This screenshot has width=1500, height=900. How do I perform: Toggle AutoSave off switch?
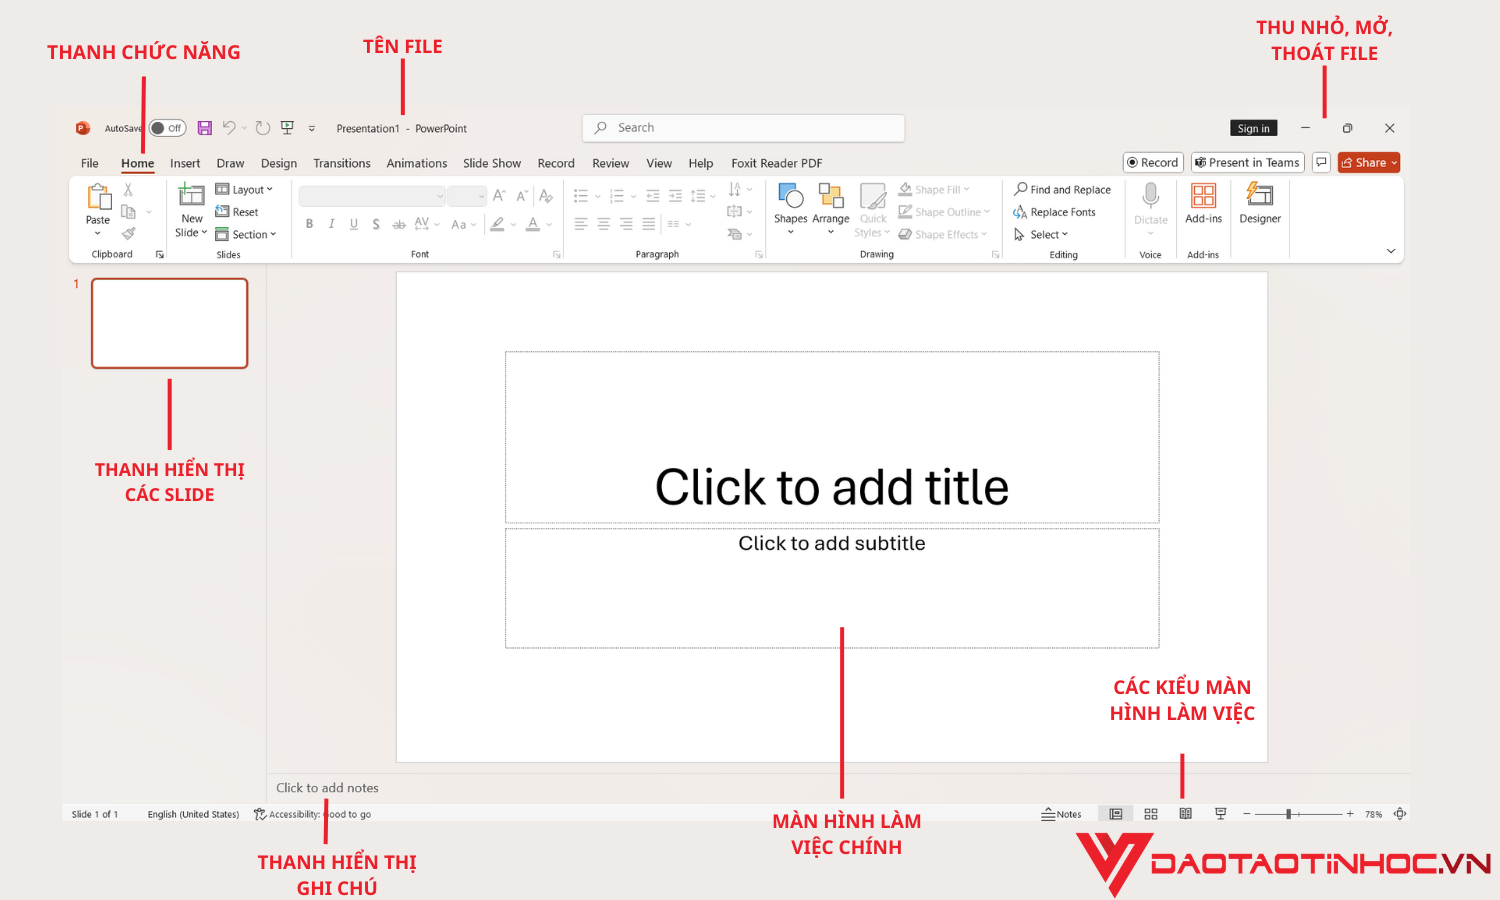pos(166,127)
